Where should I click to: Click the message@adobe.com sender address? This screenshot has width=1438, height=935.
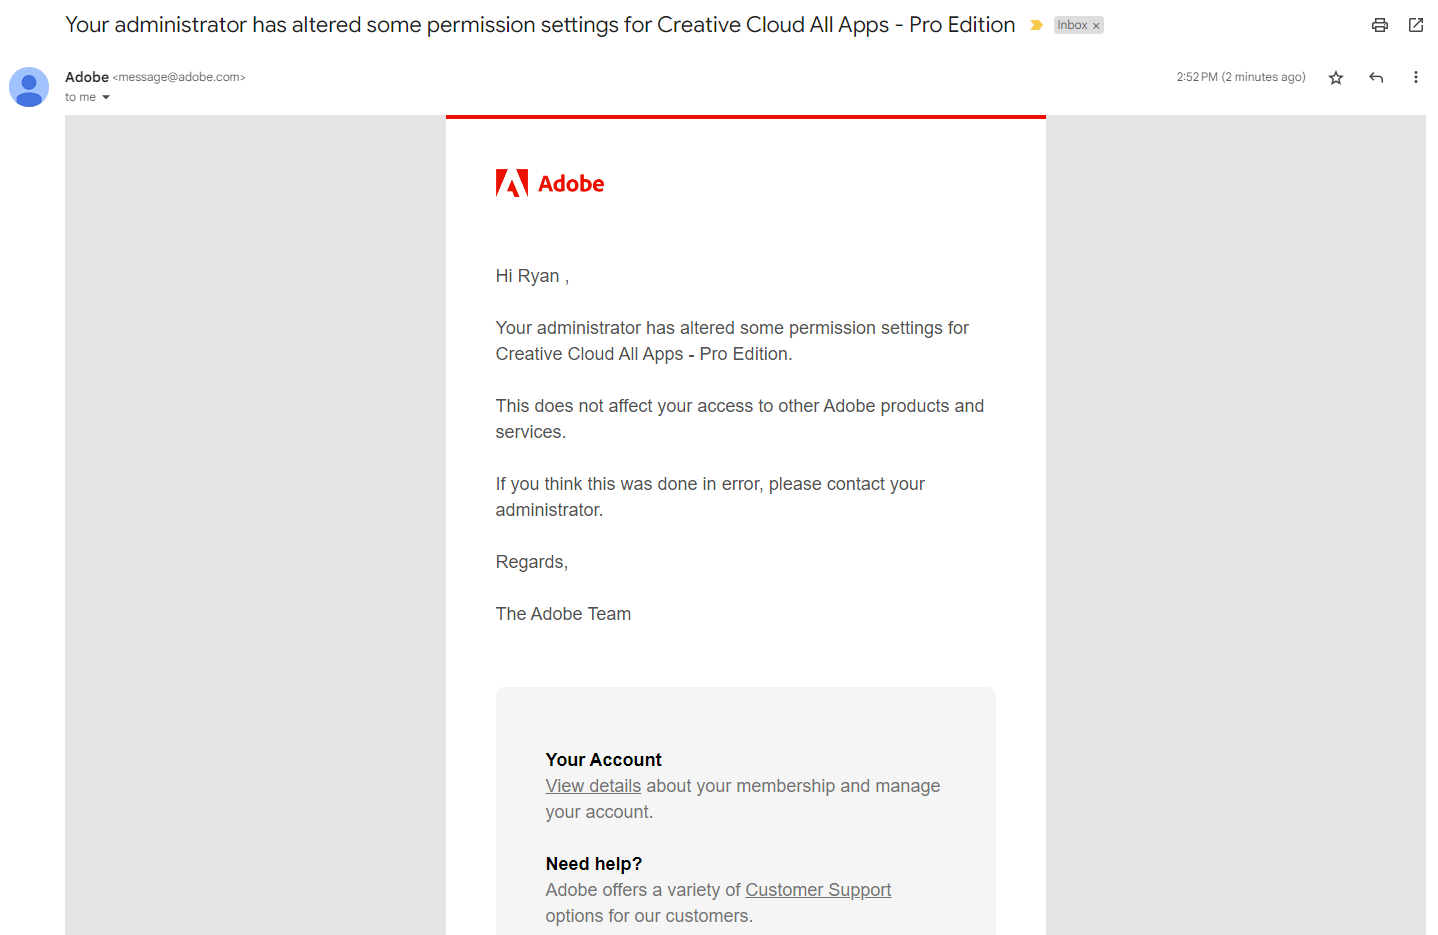click(179, 77)
